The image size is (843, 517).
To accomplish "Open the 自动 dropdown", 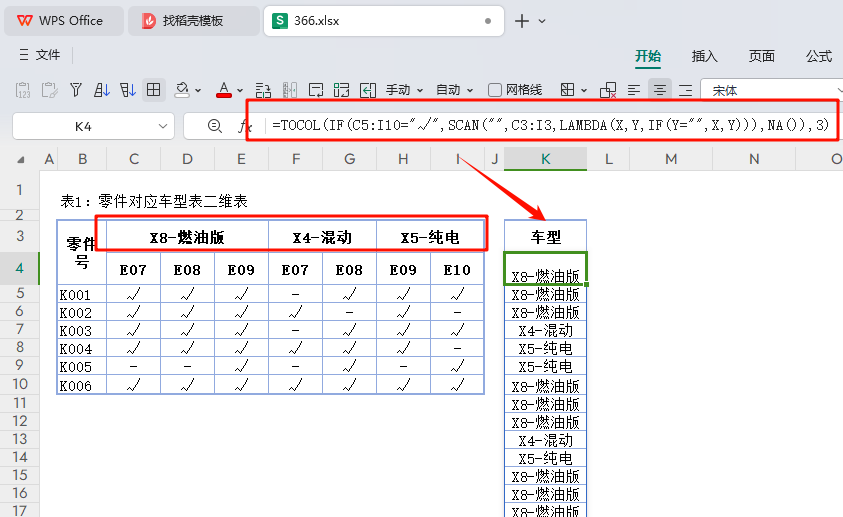I will [454, 90].
